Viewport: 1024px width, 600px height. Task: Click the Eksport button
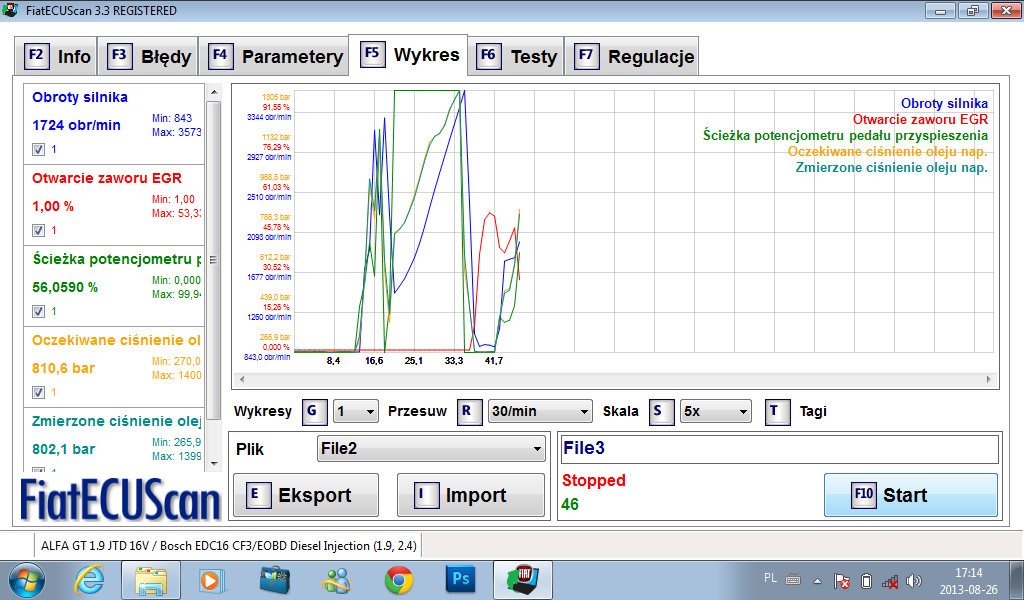pos(305,495)
